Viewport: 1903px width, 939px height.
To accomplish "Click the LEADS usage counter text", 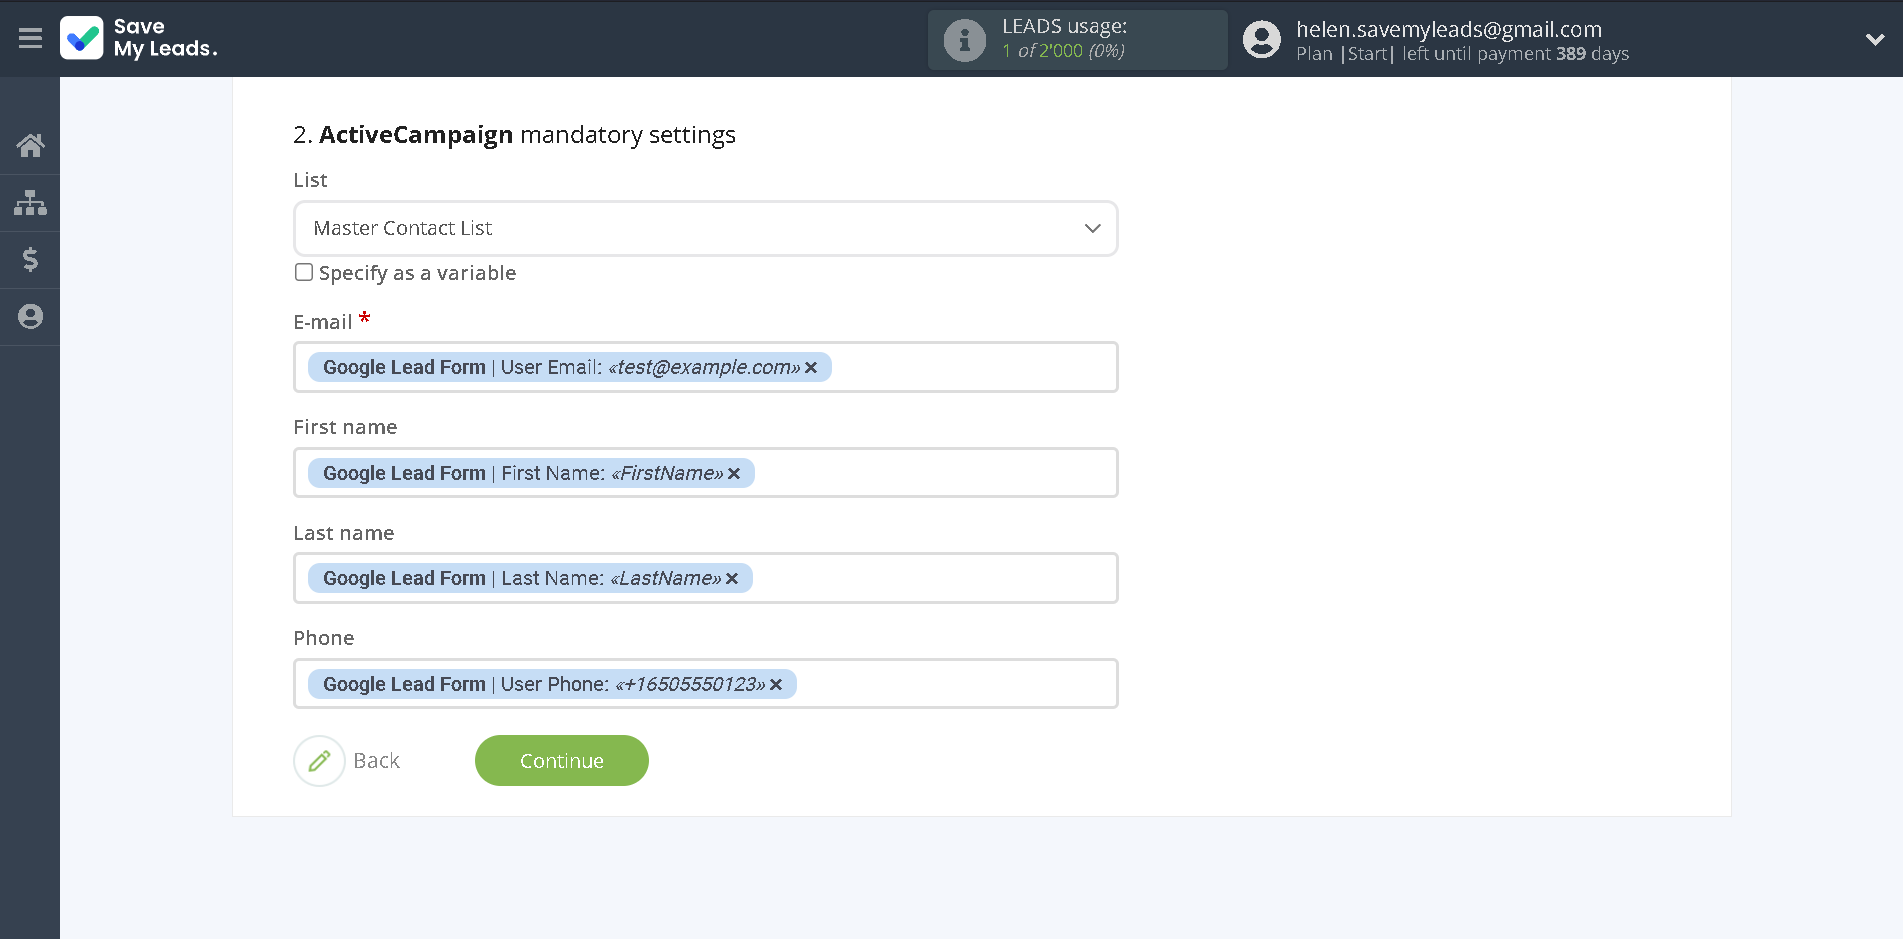I will tap(1063, 51).
